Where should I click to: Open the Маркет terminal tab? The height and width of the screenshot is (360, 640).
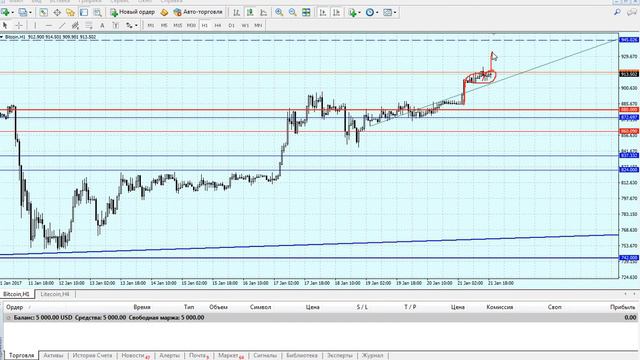click(231, 356)
